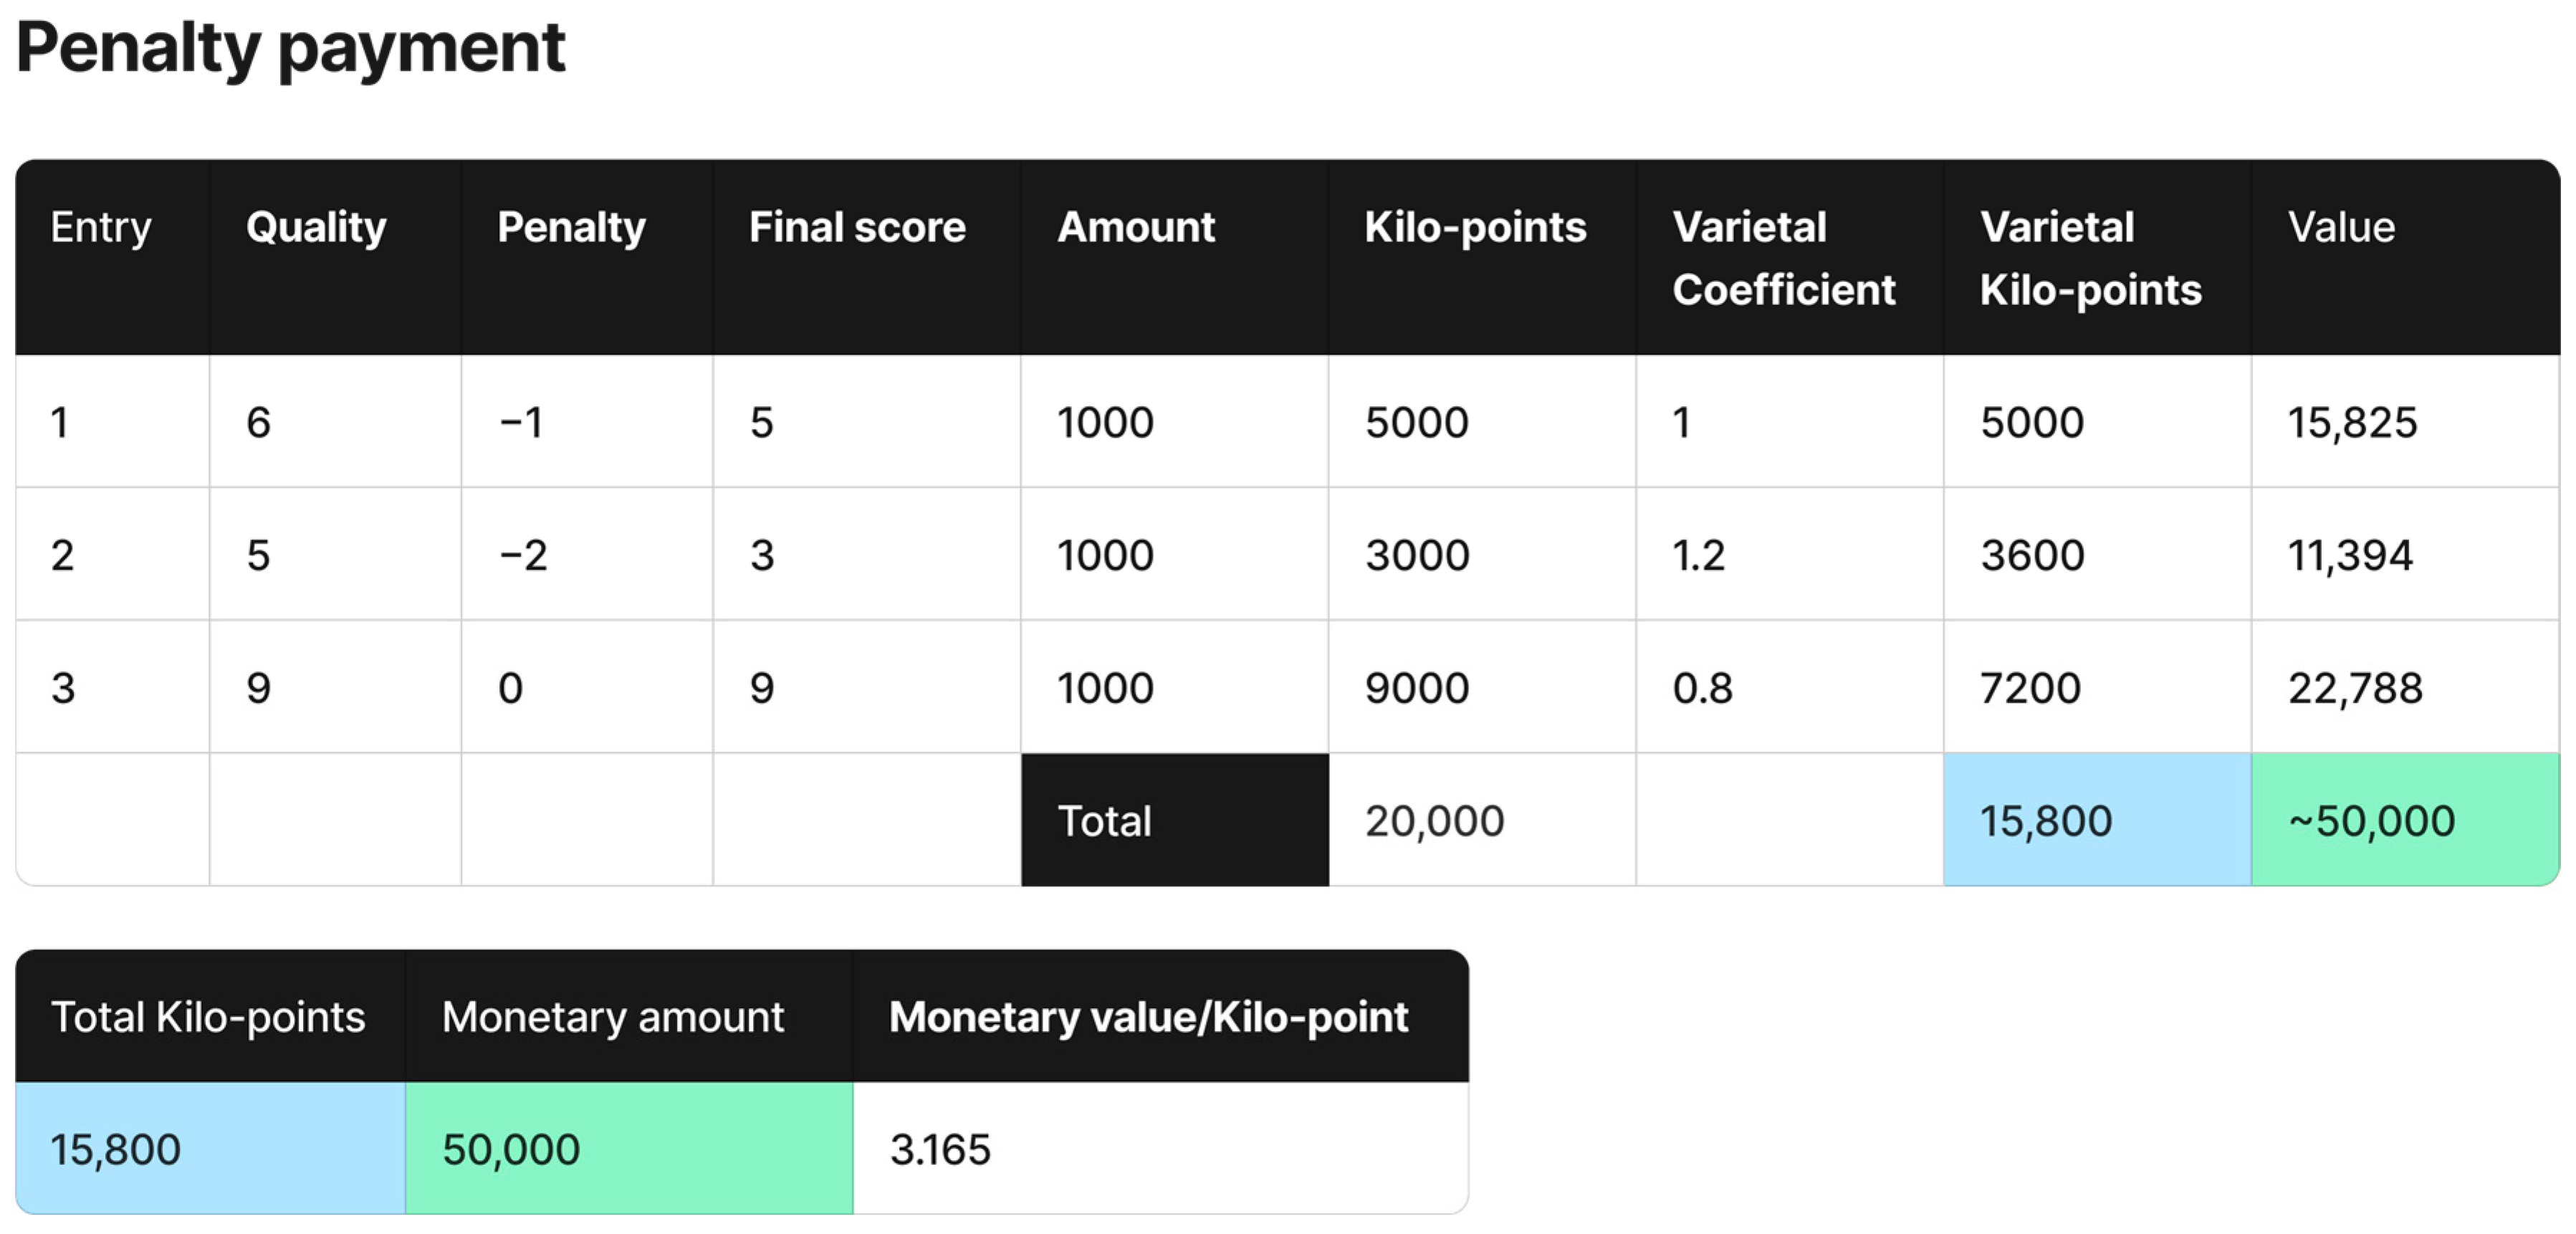Click the blue 15,800 cell beside ~50,000
This screenshot has width=2576, height=1234.
tap(2096, 820)
